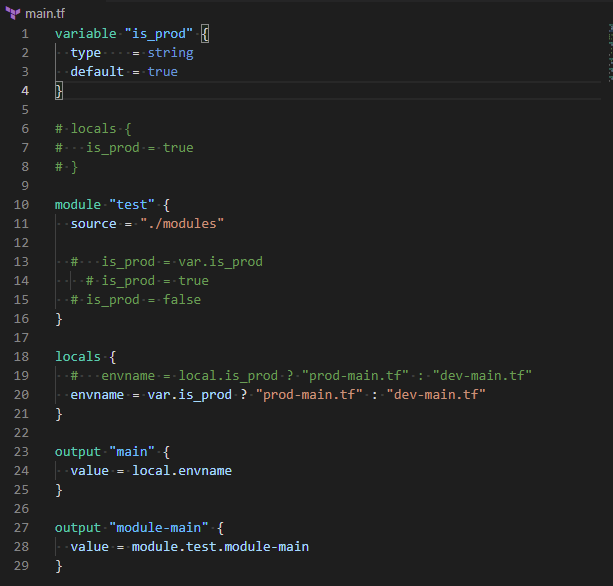613x586 pixels.
Task: Click 'local.envname' on line 24
Action: pos(182,471)
